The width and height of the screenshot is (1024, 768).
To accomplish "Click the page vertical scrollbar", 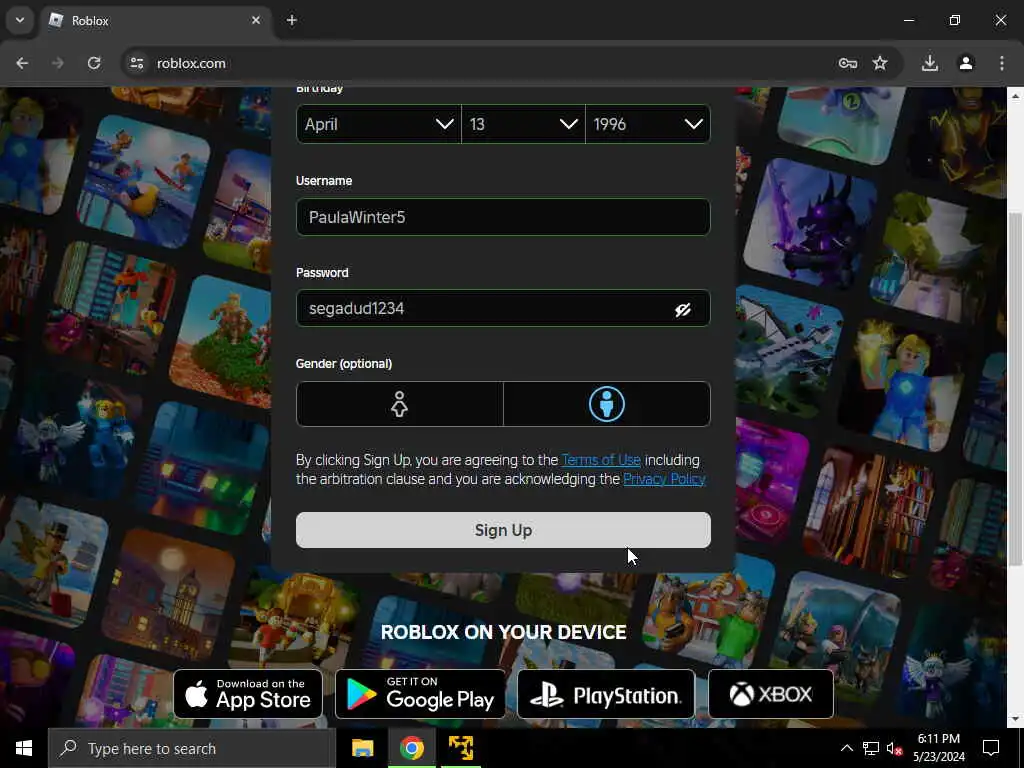I will point(1015,389).
